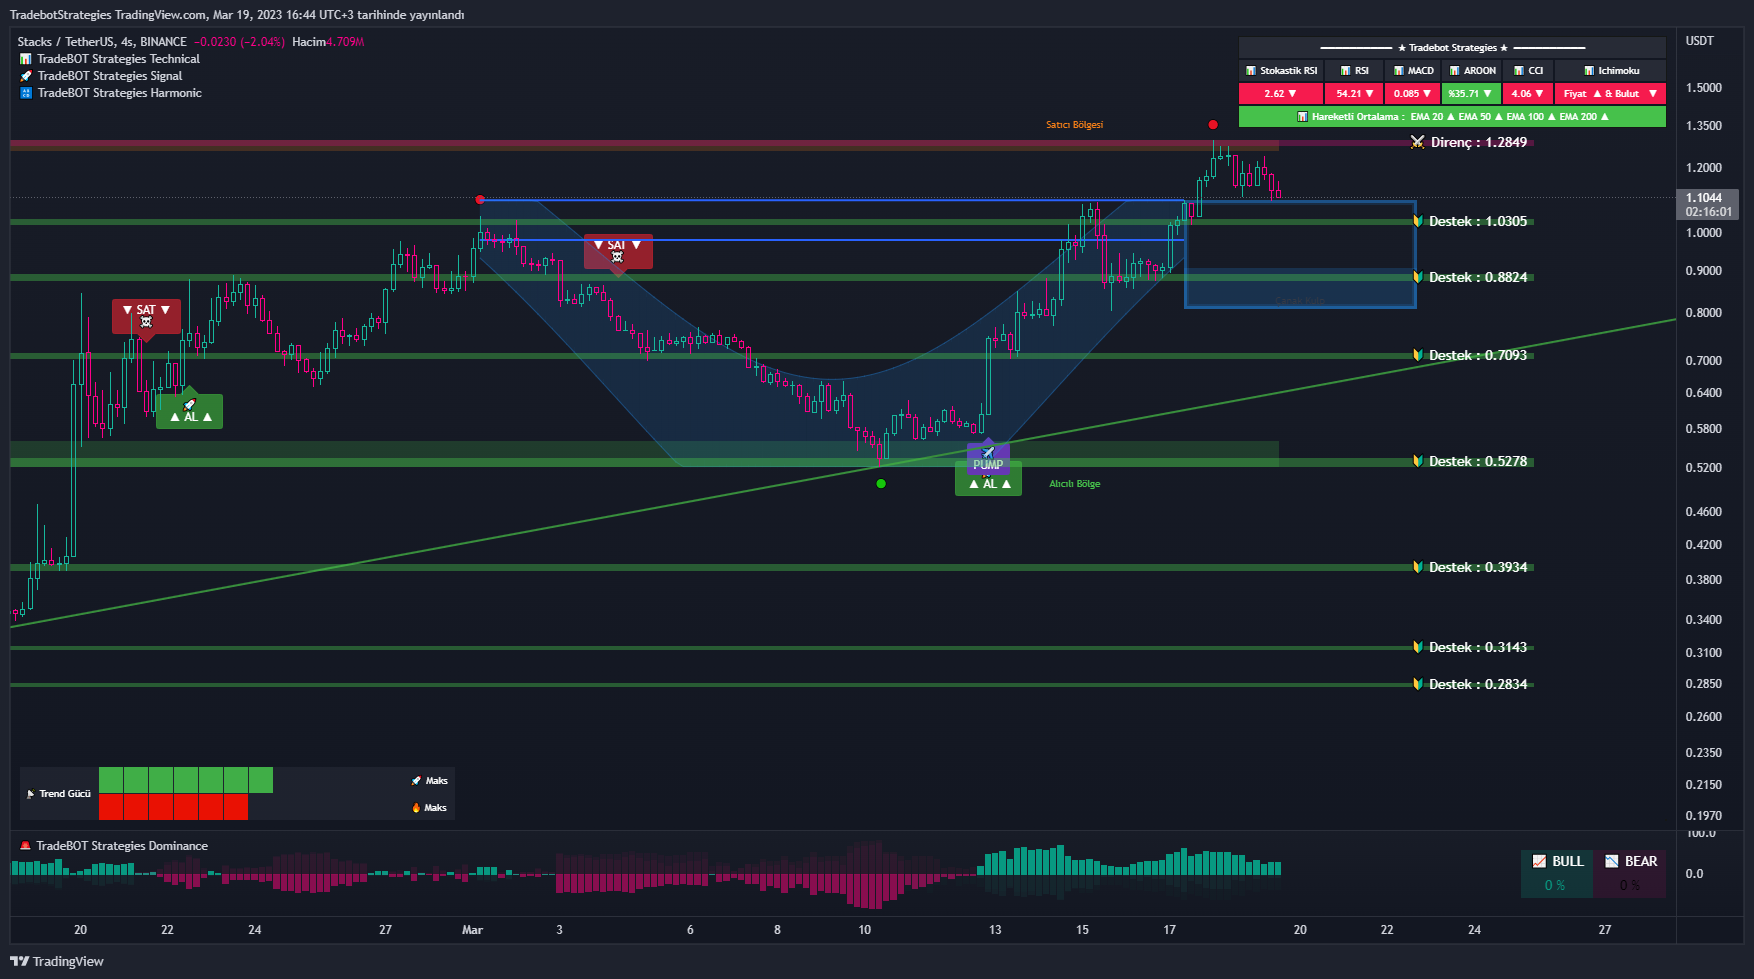Viewport: 1754px width, 979px height.
Task: Click the chart icon before Hareketli Ortalama
Action: [x=1302, y=117]
